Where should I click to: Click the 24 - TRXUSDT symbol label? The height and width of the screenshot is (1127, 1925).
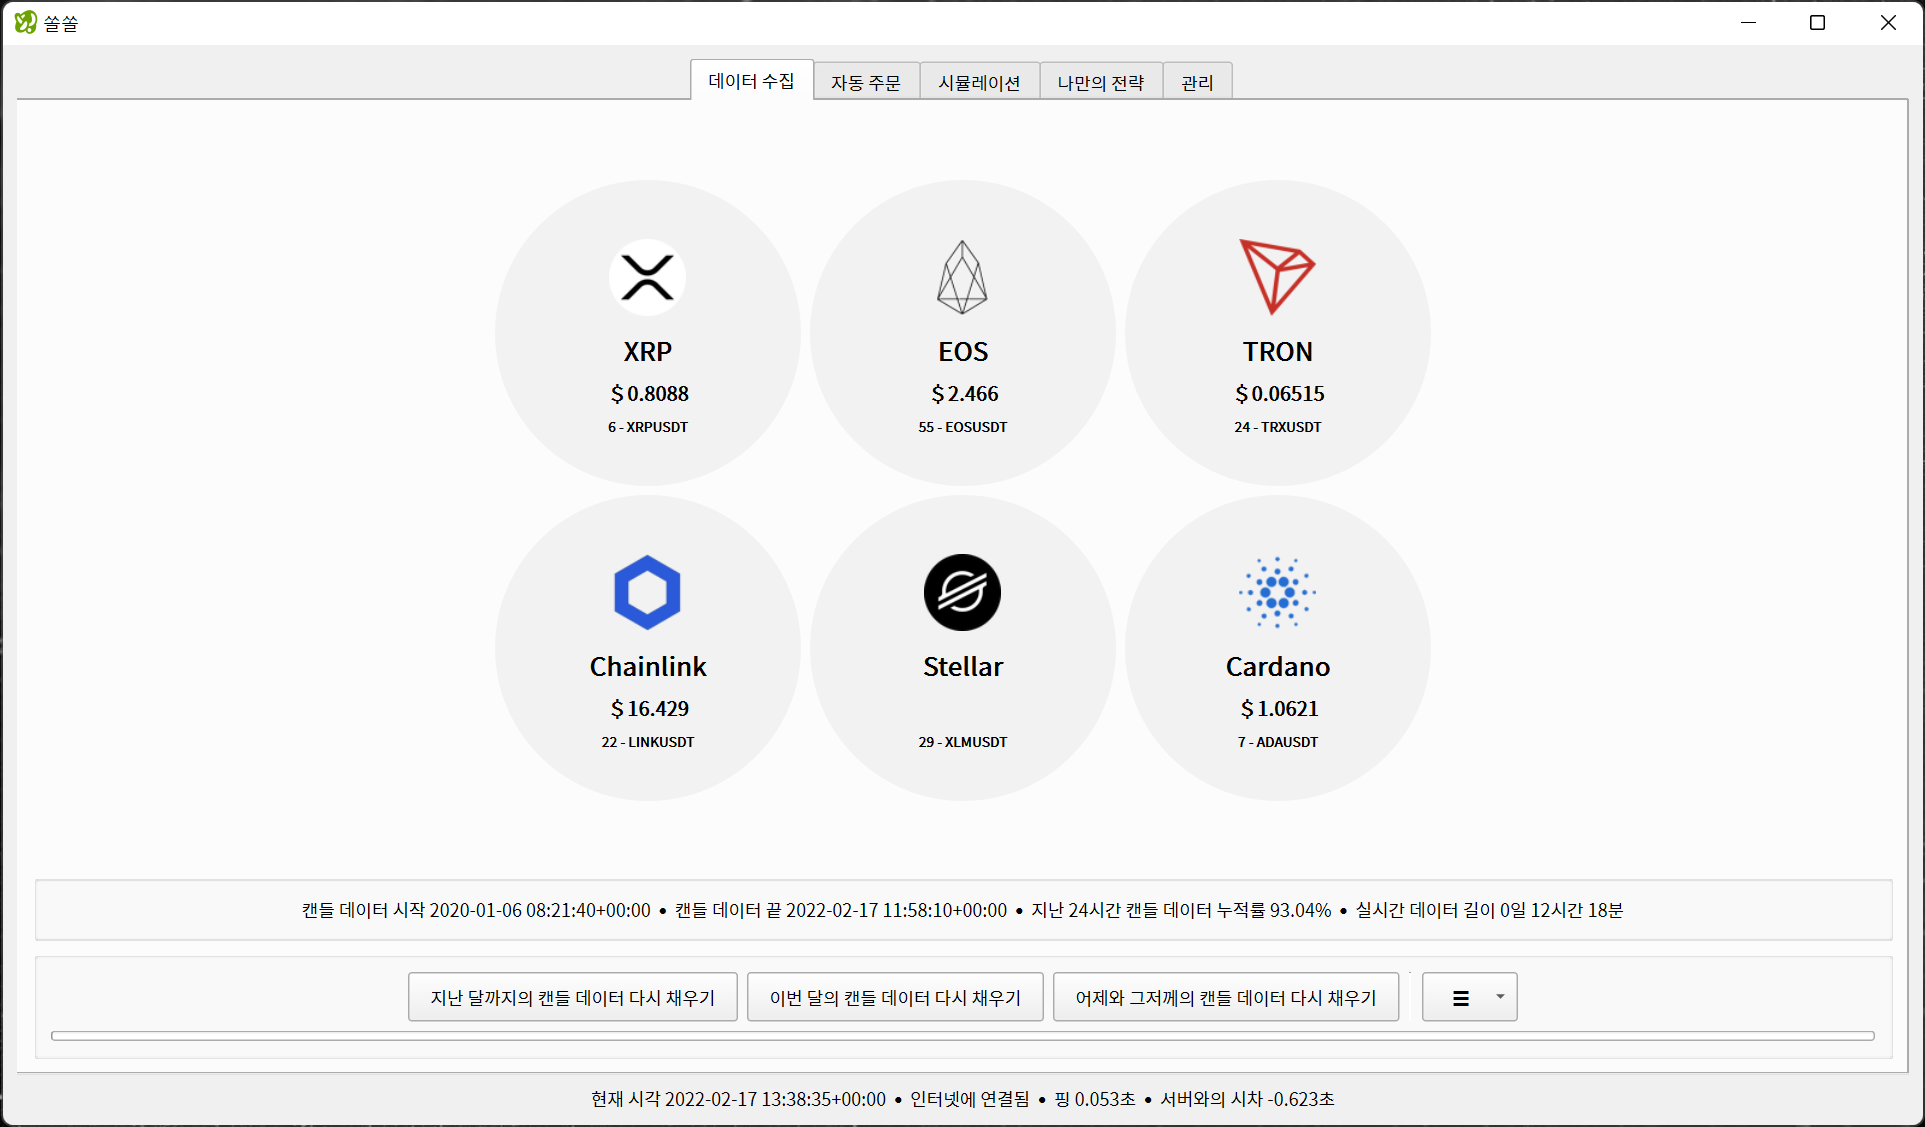point(1278,427)
